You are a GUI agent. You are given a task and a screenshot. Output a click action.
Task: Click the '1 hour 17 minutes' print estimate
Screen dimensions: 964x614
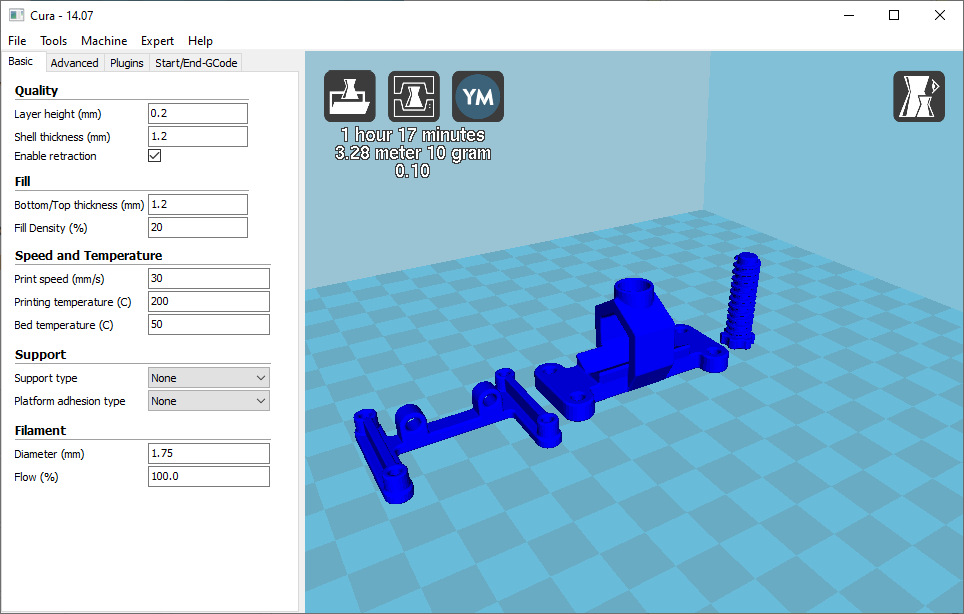(413, 135)
